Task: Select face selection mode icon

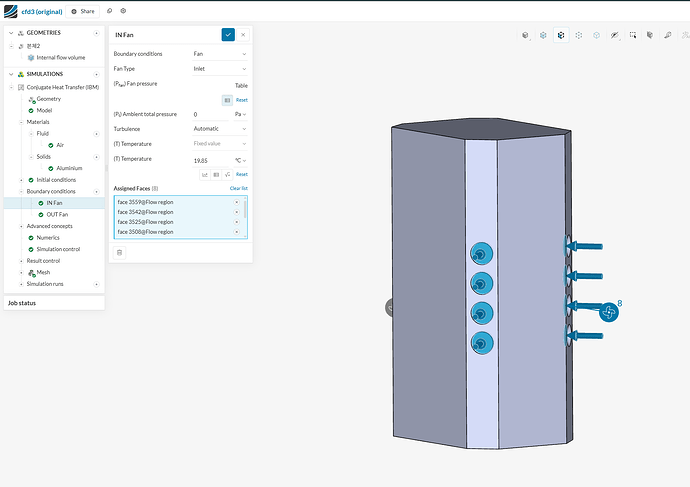Action: [561, 35]
